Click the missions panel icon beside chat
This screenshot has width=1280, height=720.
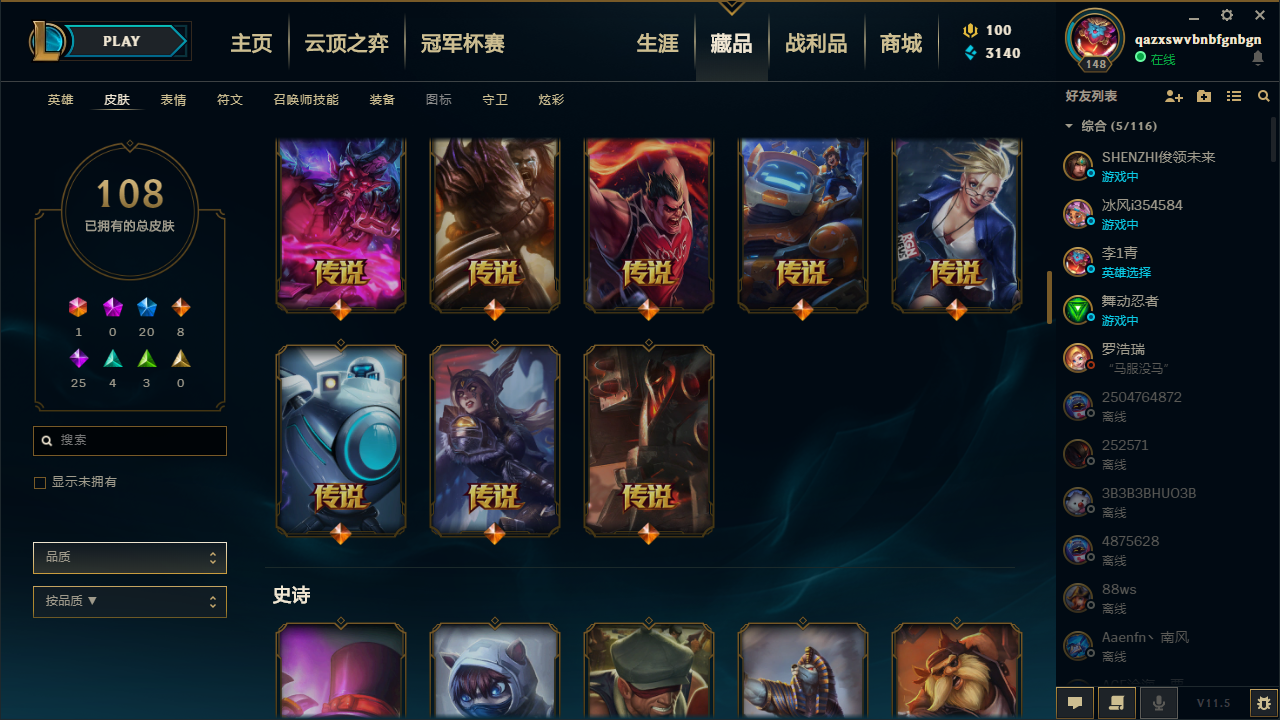pos(1117,703)
